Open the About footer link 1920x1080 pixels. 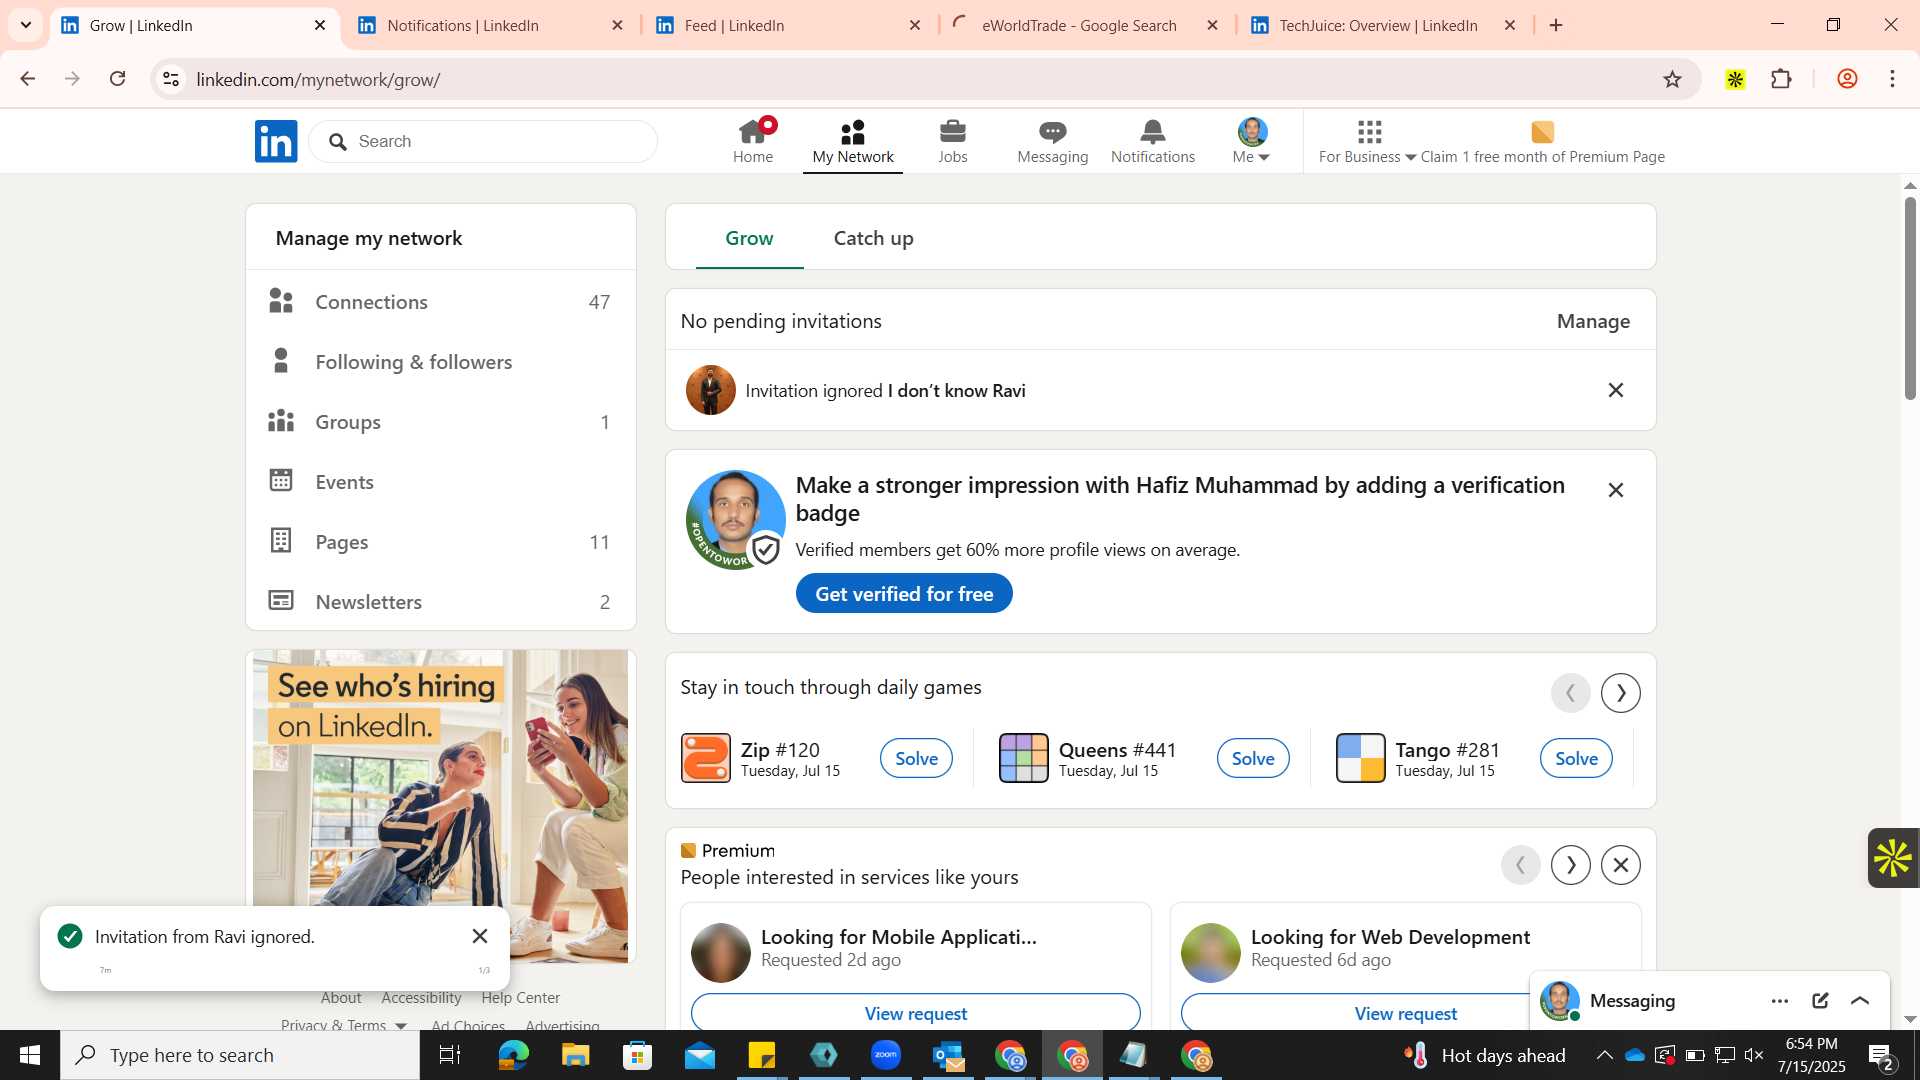[341, 998]
